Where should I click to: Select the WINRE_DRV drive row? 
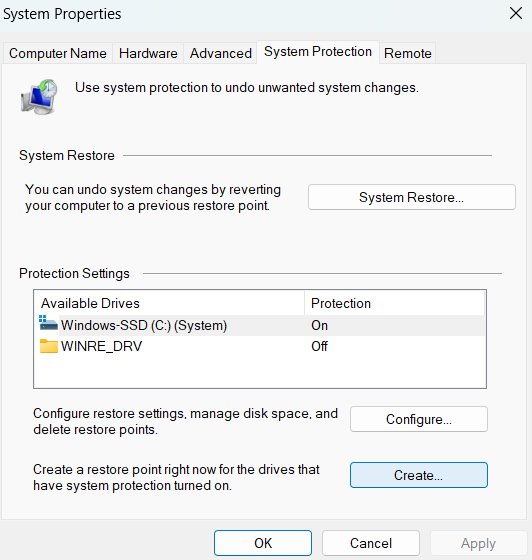[x=261, y=346]
